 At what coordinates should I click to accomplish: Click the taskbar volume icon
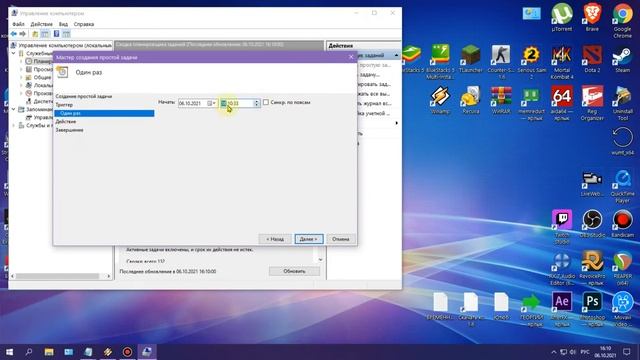point(573,352)
